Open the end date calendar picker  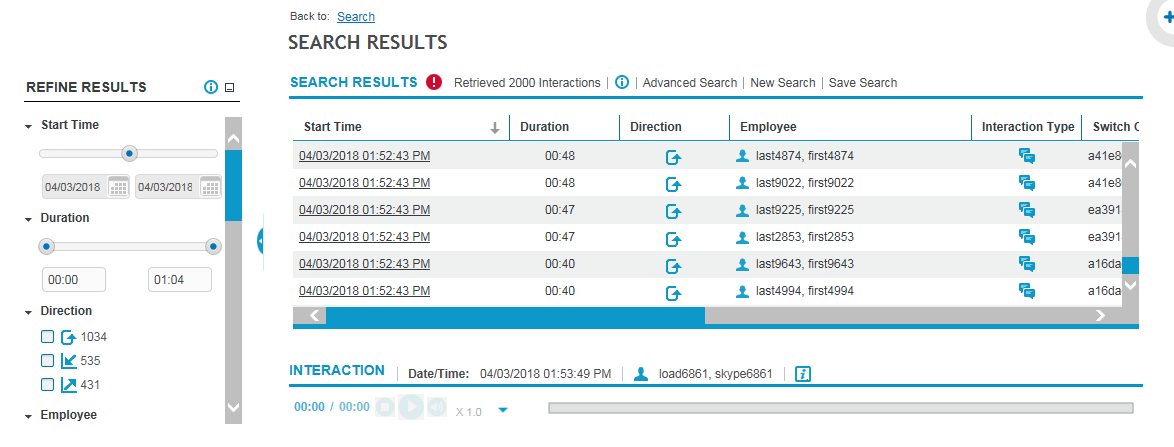(210, 187)
